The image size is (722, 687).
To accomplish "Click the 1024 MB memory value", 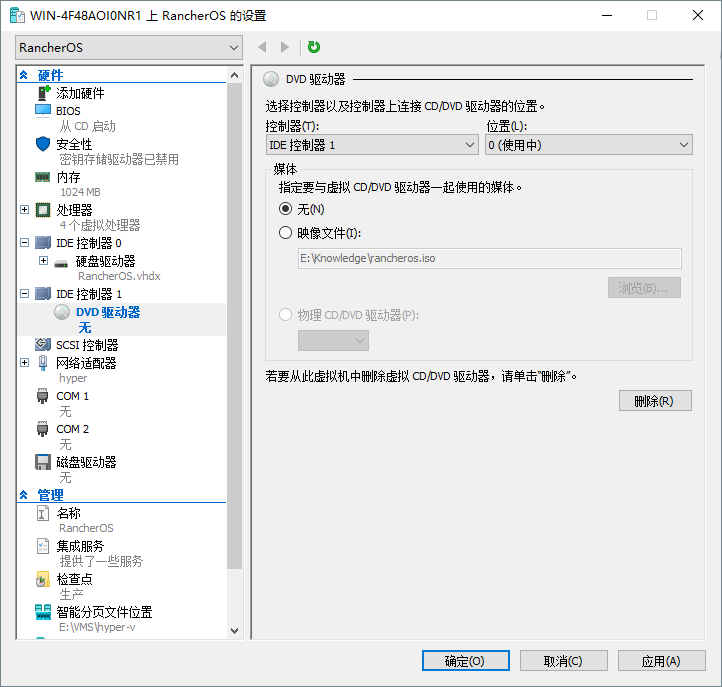I will tap(80, 192).
